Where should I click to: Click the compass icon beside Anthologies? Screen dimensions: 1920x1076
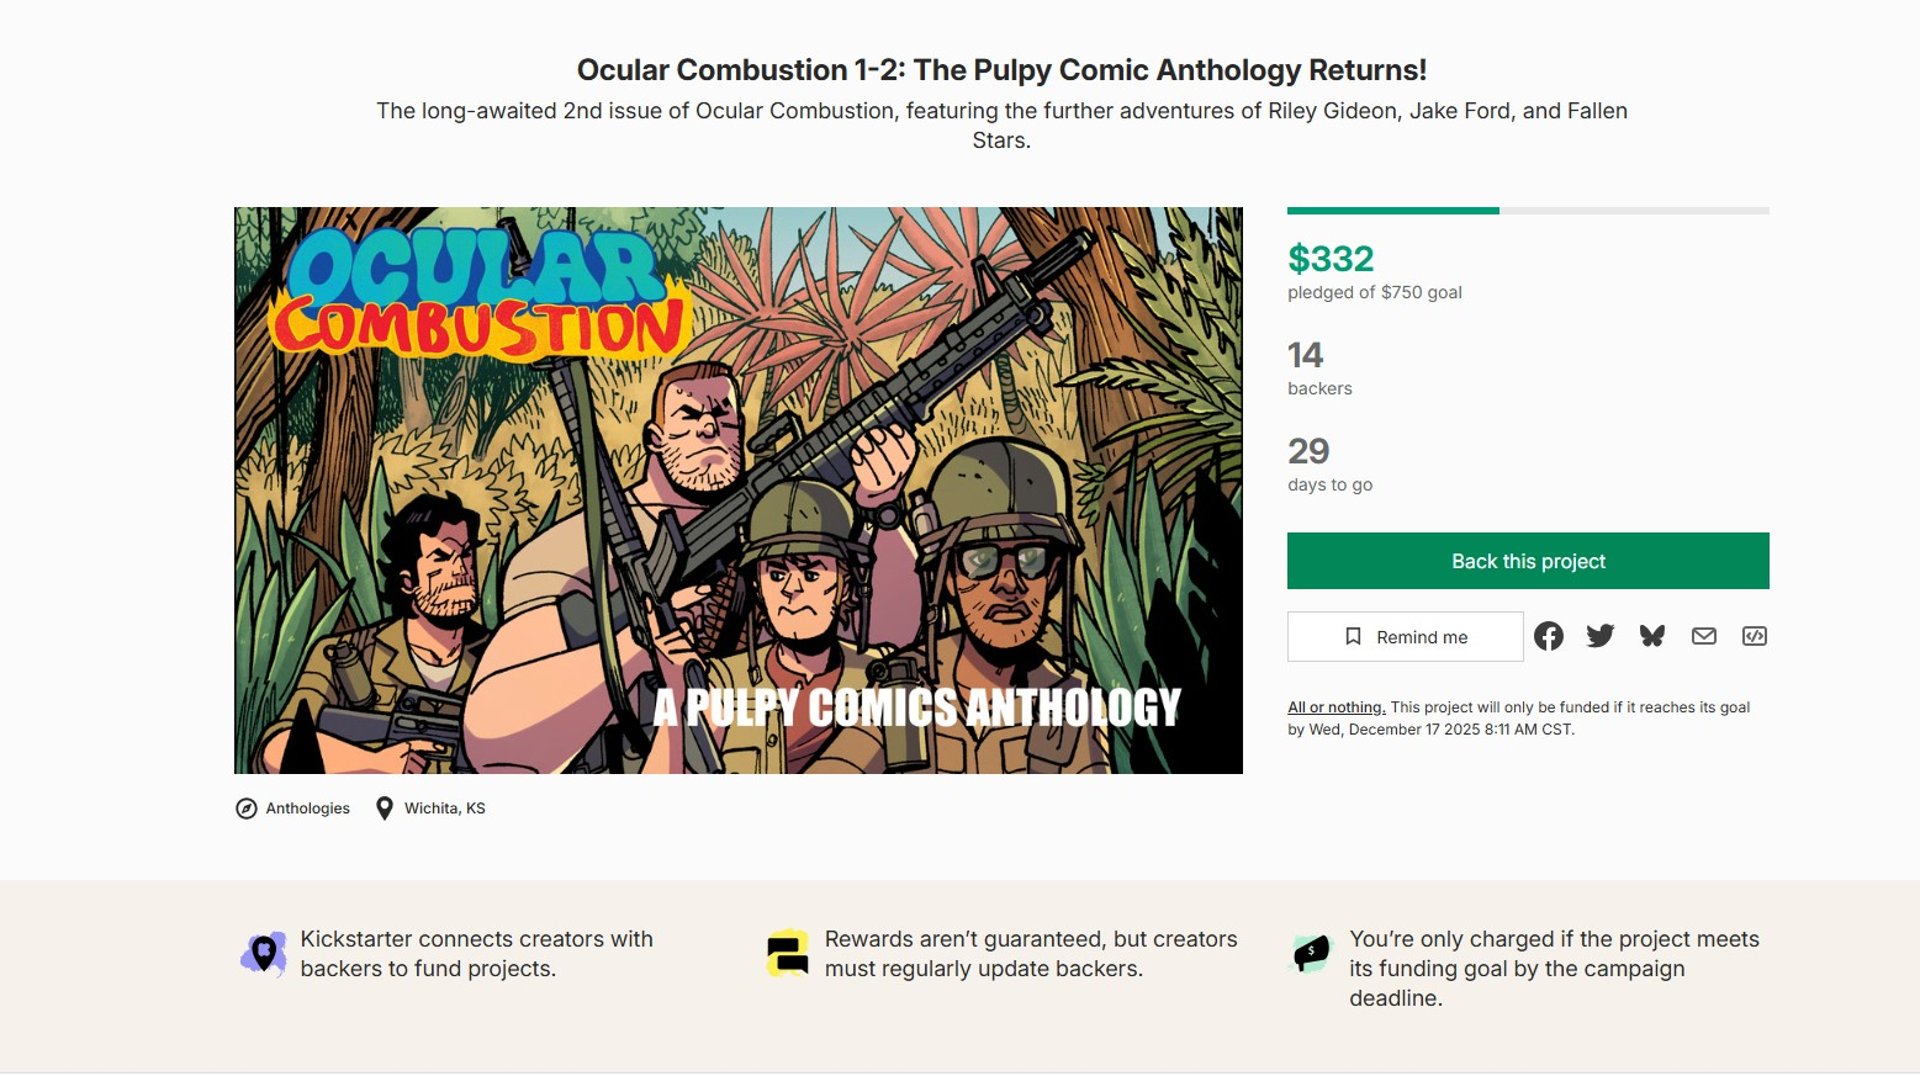point(246,808)
